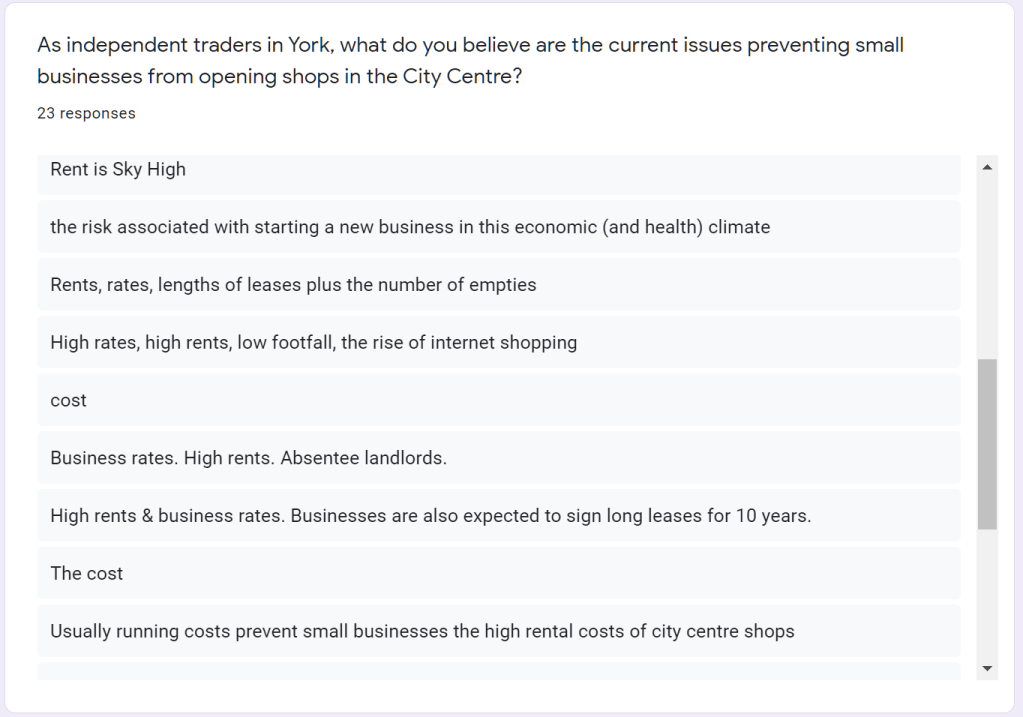Click the partially visible bottom response row
1023x717 pixels.
(498, 671)
